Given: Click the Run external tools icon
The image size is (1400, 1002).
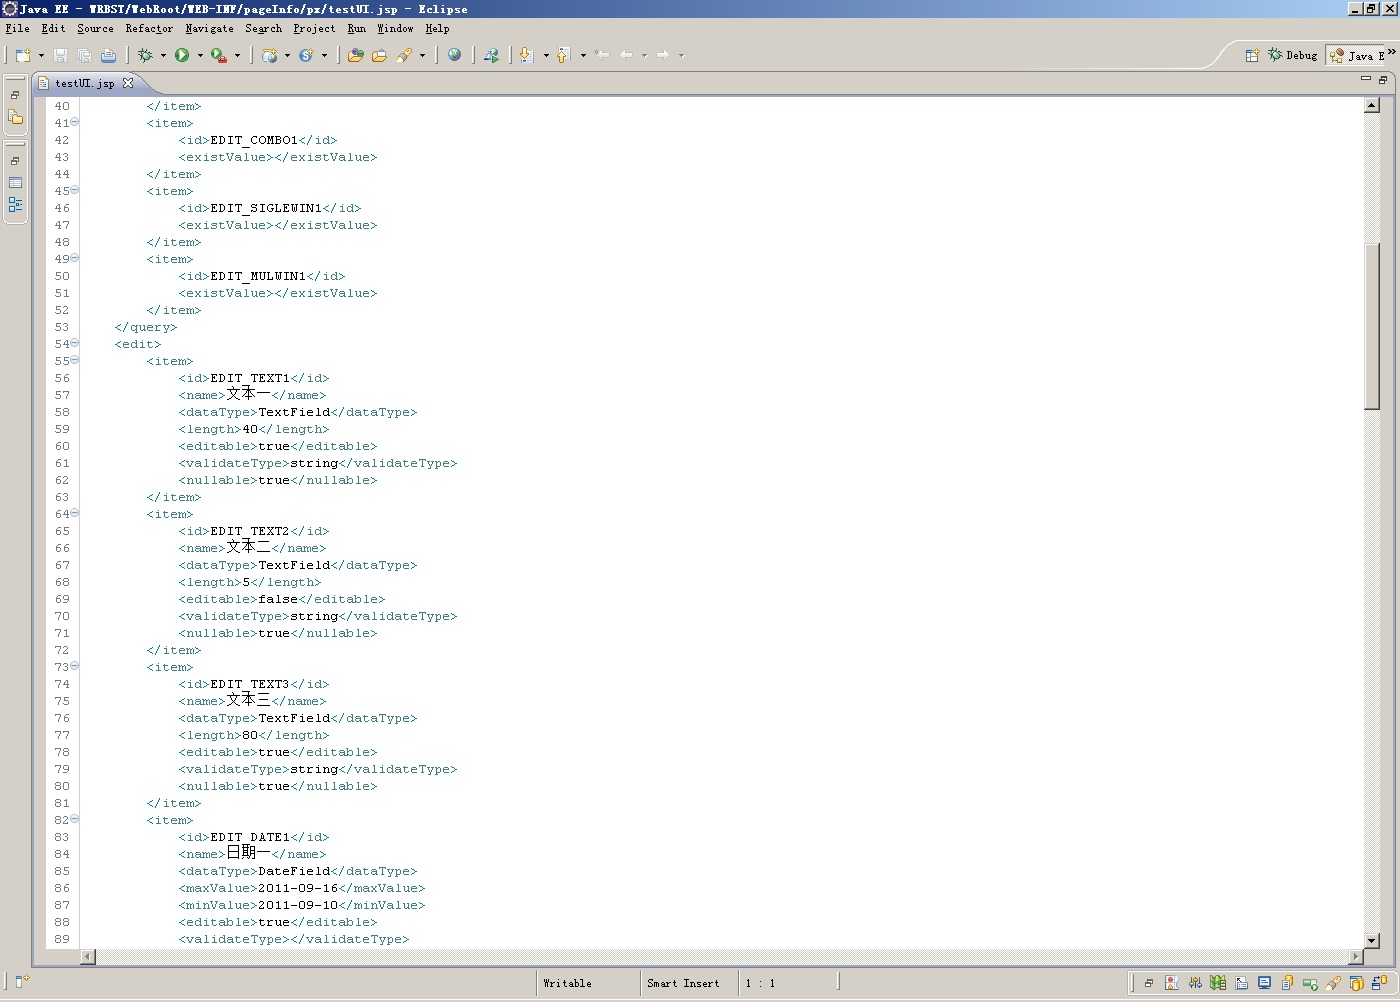Looking at the screenshot, I should (x=218, y=55).
